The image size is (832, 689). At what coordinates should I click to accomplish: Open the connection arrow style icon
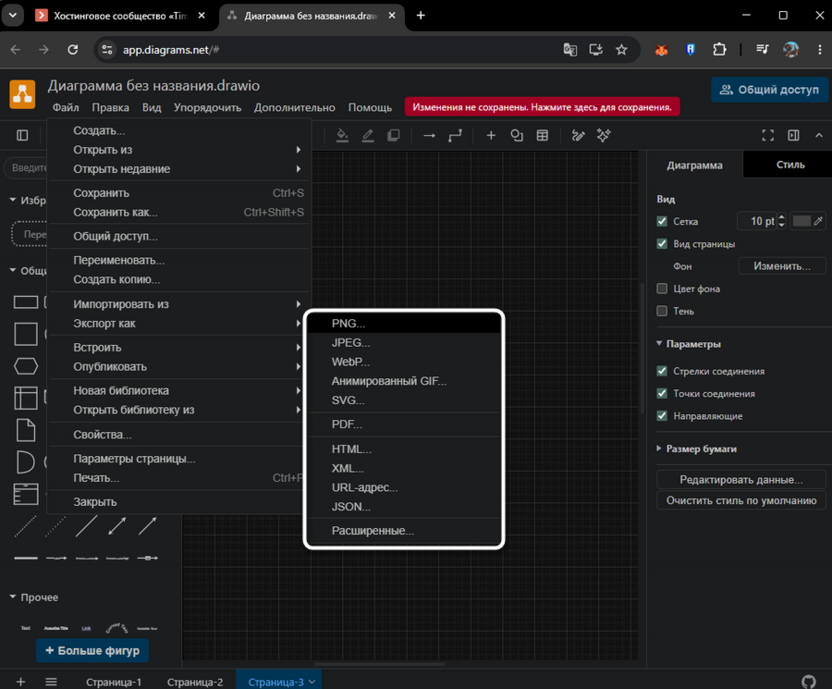[429, 136]
